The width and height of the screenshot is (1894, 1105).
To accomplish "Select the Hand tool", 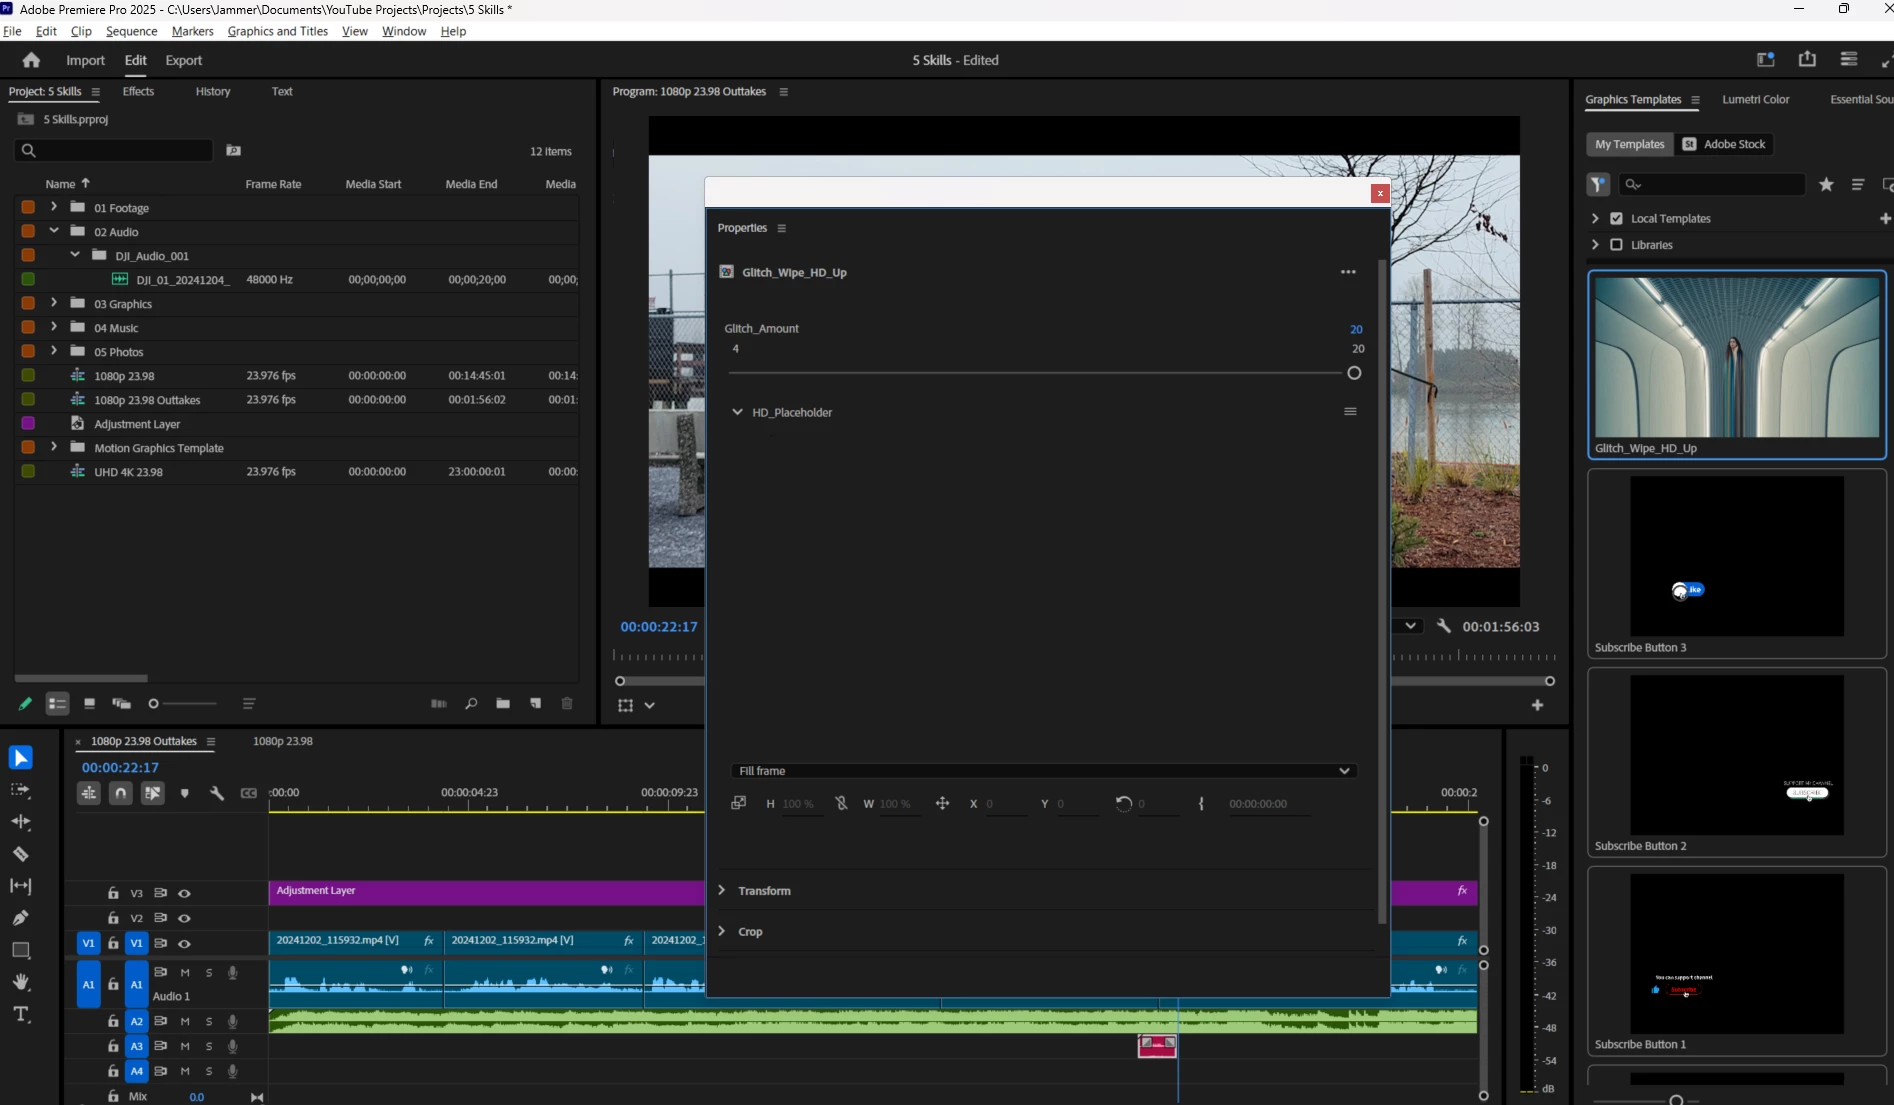I will click(x=21, y=982).
